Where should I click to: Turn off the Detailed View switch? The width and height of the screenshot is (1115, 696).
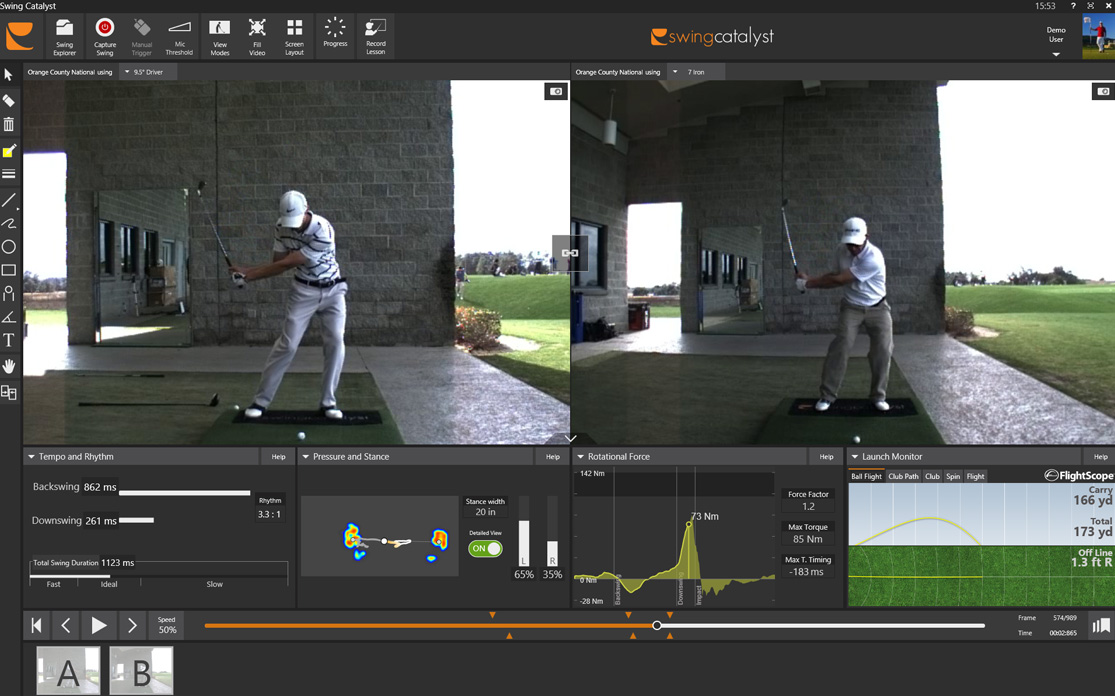485,549
